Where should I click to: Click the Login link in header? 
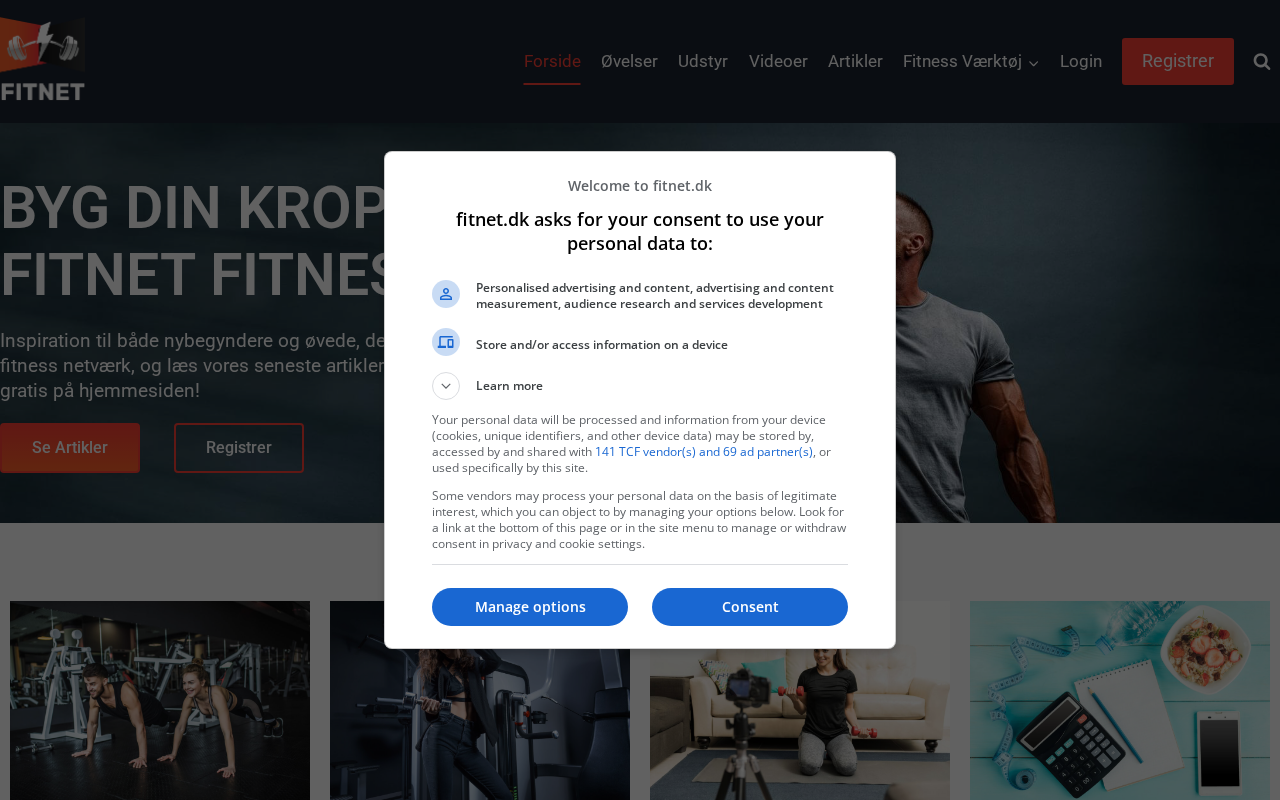click(1081, 62)
